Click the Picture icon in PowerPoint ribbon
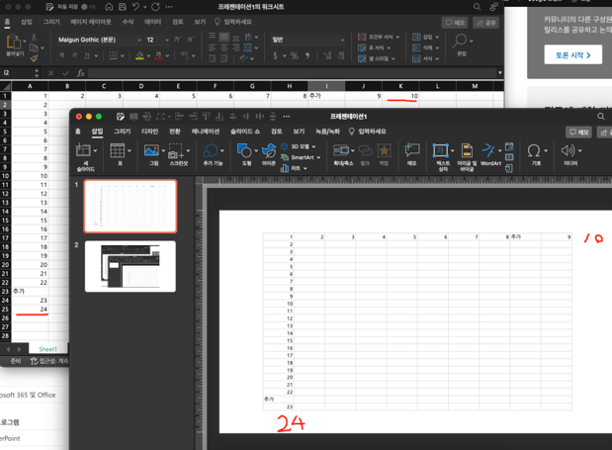 pyautogui.click(x=151, y=150)
